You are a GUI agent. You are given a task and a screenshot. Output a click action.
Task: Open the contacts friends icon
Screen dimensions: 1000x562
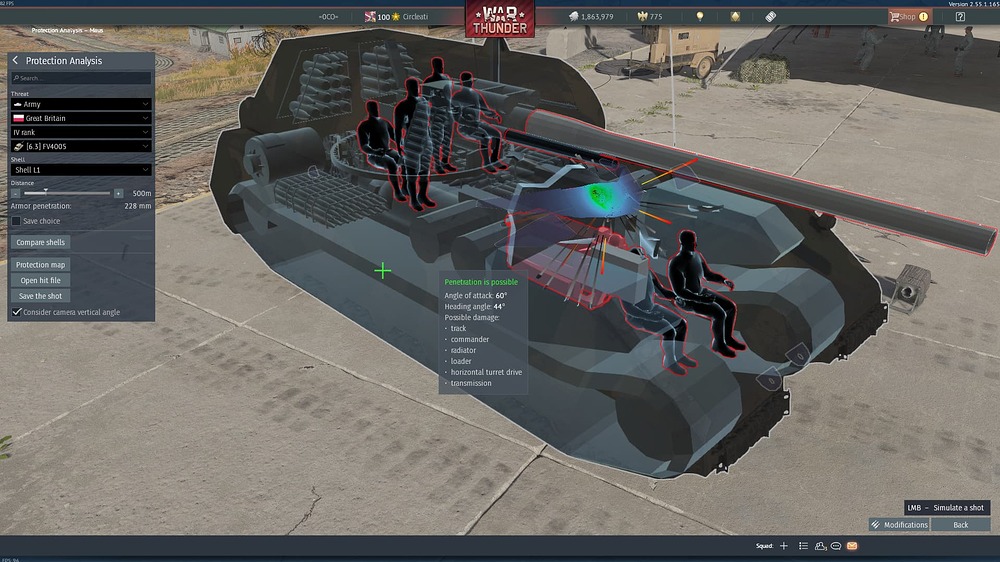820,546
